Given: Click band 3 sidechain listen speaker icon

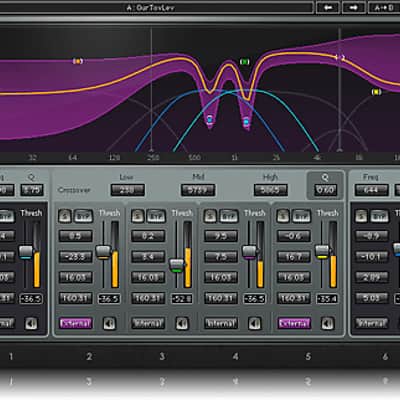Looking at the screenshot, I should click(x=182, y=323).
